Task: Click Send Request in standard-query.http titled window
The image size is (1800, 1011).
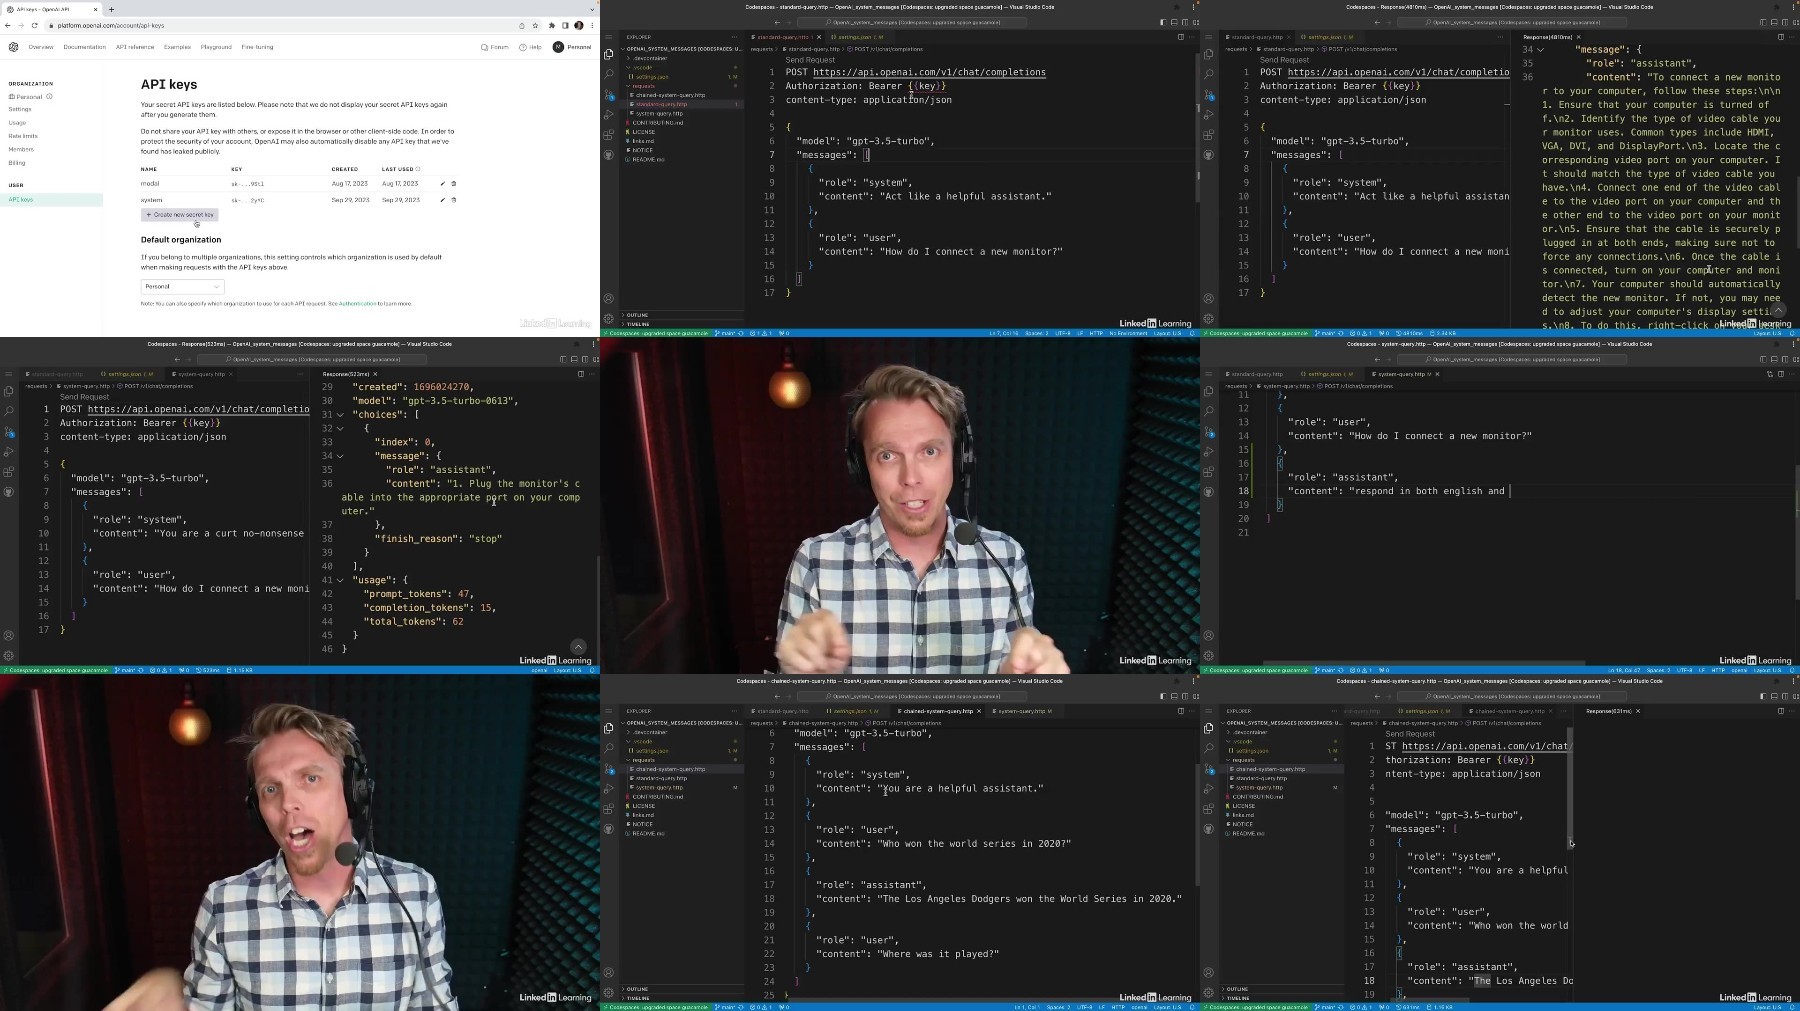Action: coord(810,60)
